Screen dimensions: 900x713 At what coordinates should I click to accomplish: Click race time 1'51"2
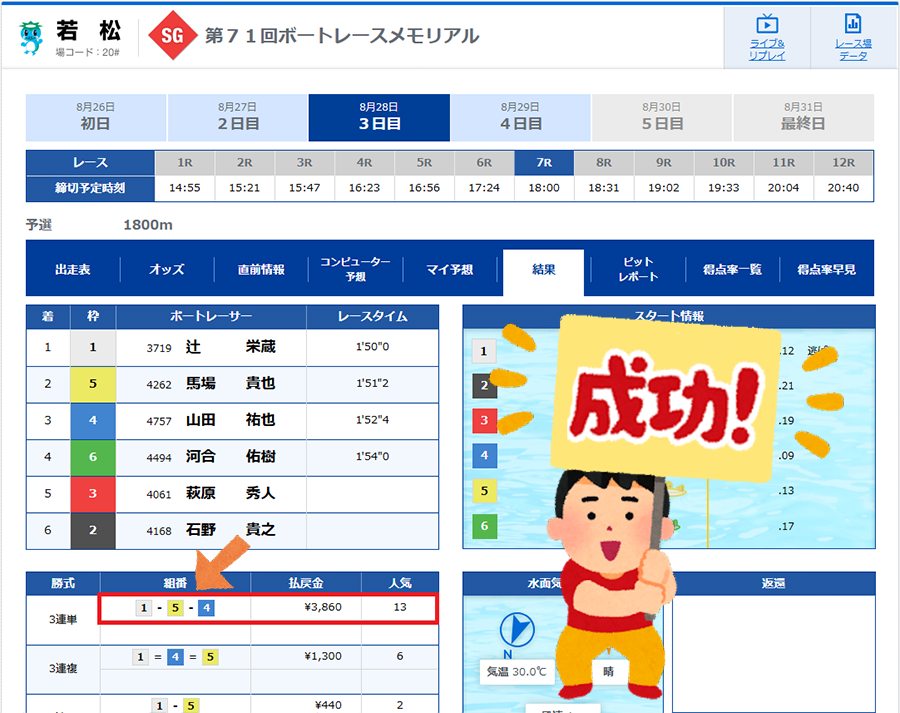[x=373, y=383]
